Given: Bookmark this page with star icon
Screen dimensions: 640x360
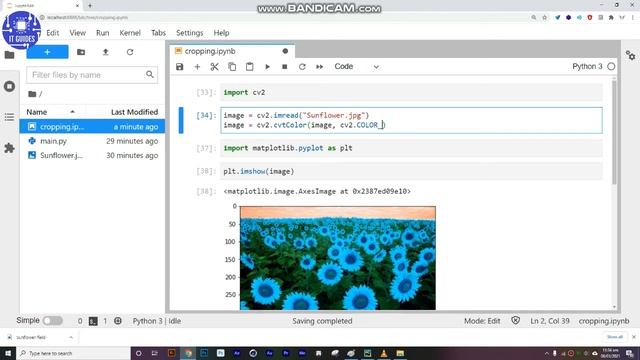Looking at the screenshot, I should click(544, 18).
